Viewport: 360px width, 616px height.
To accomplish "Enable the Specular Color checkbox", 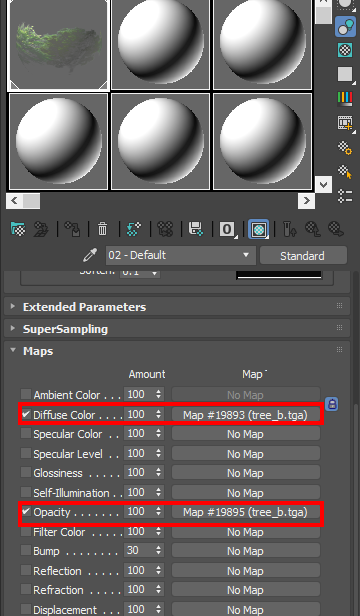I will pos(26,433).
